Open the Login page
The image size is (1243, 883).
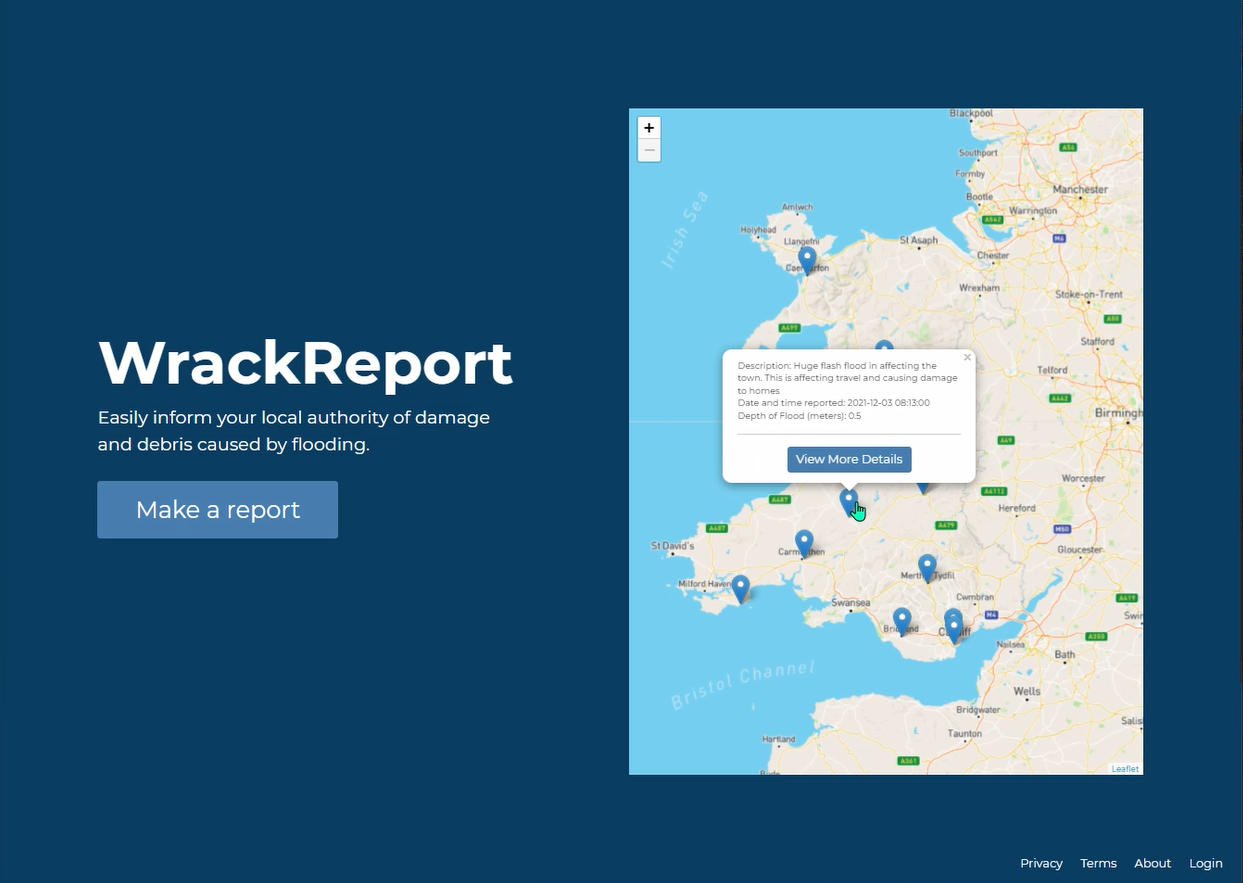tap(1205, 863)
